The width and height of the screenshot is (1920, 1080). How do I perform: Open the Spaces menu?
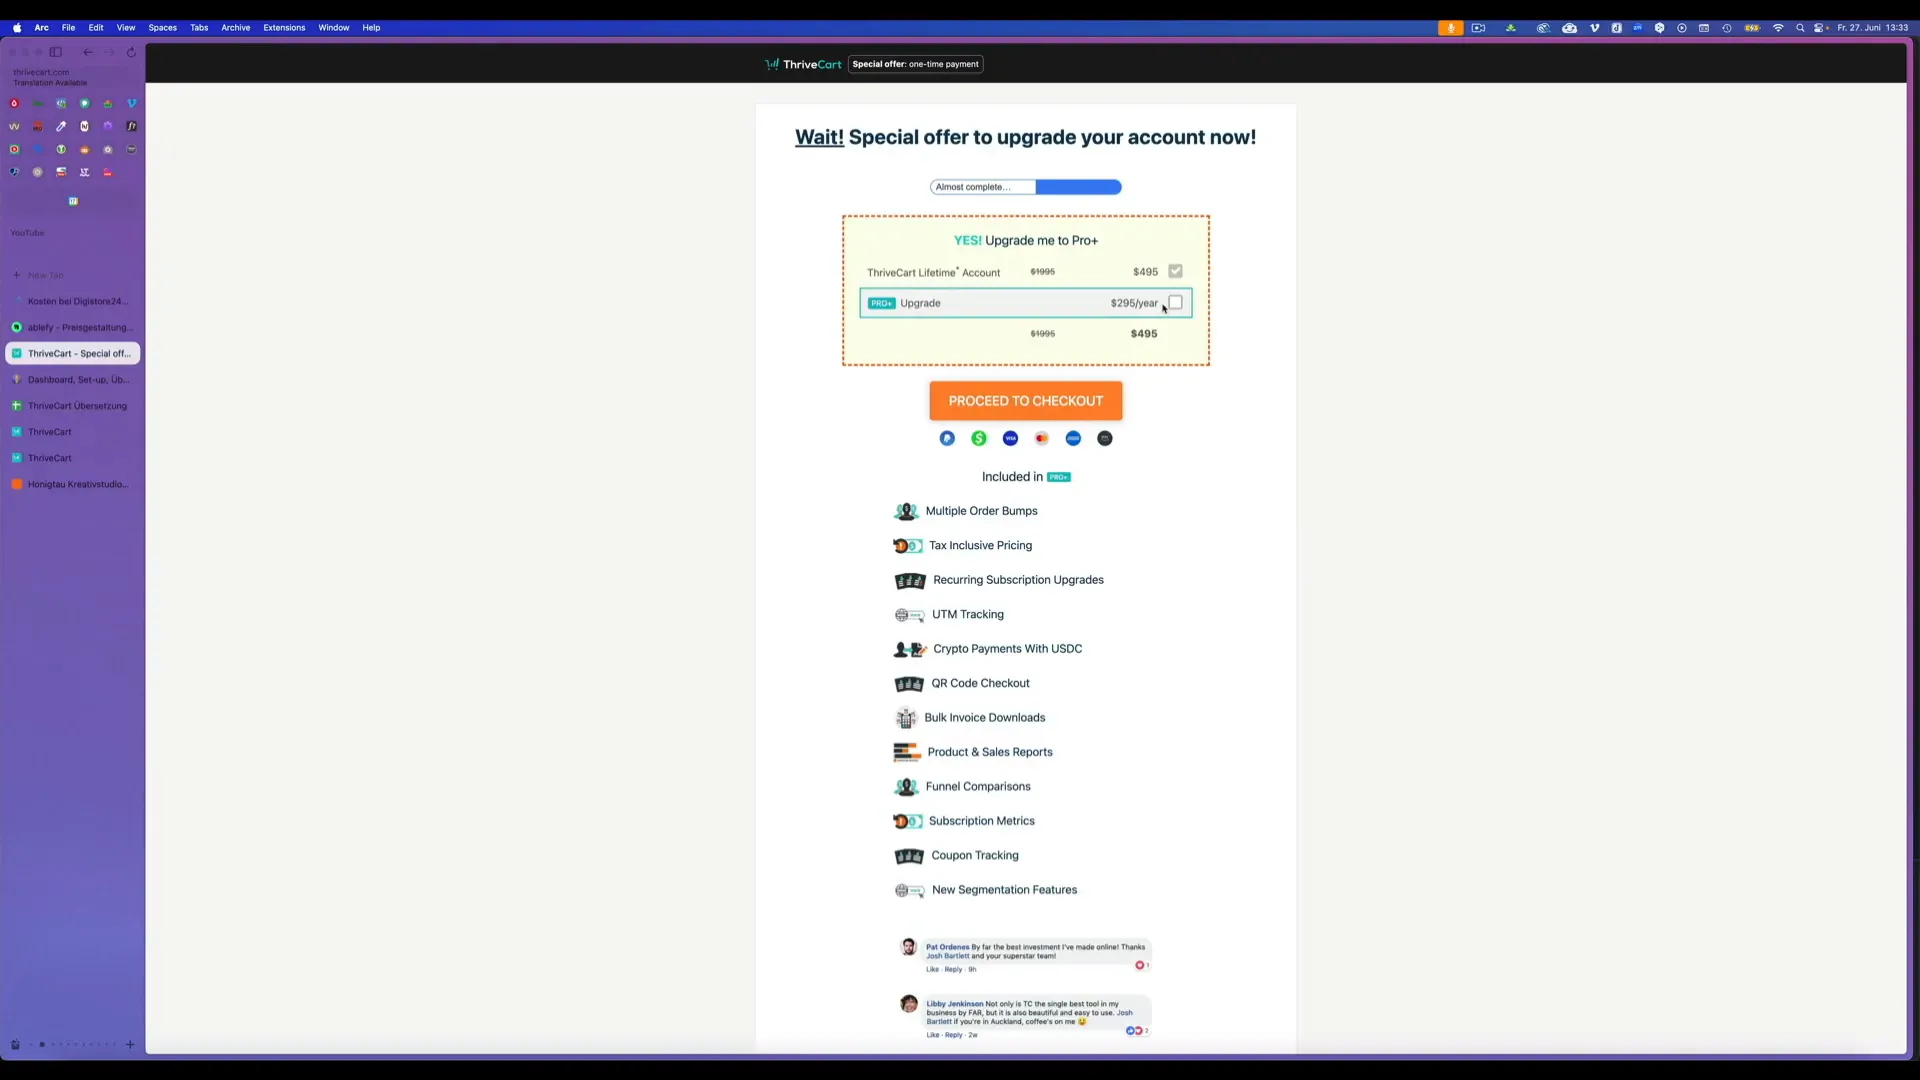pyautogui.click(x=163, y=28)
